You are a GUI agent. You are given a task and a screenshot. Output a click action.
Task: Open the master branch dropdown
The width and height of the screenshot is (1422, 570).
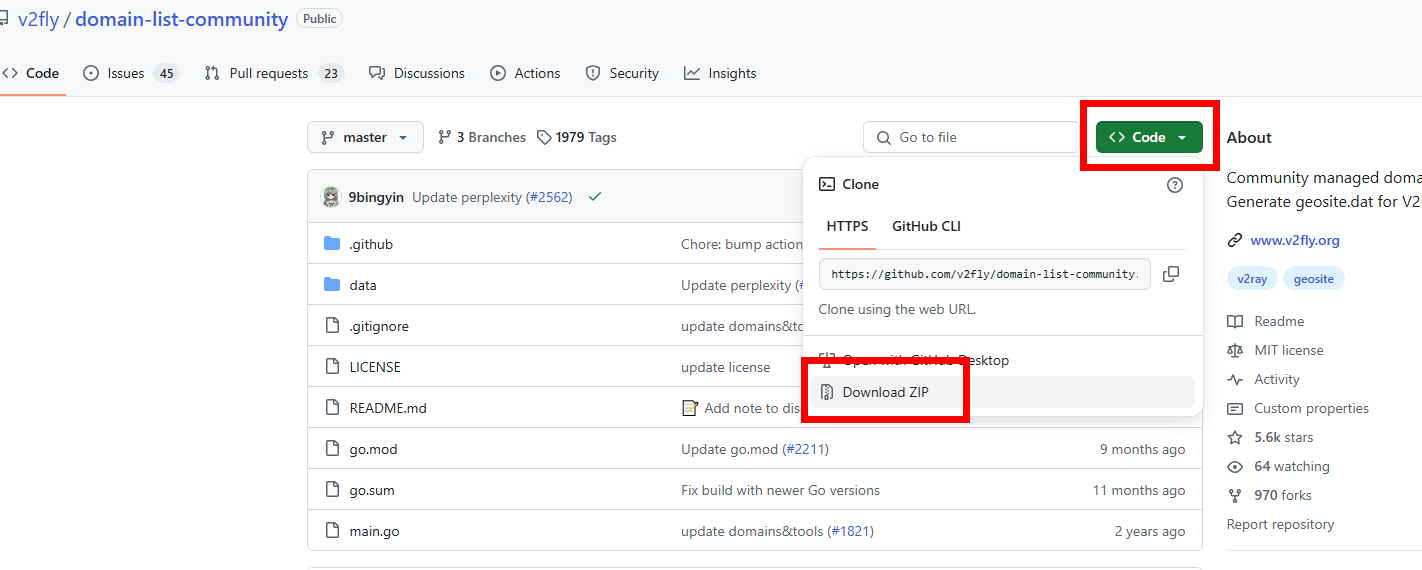365,137
